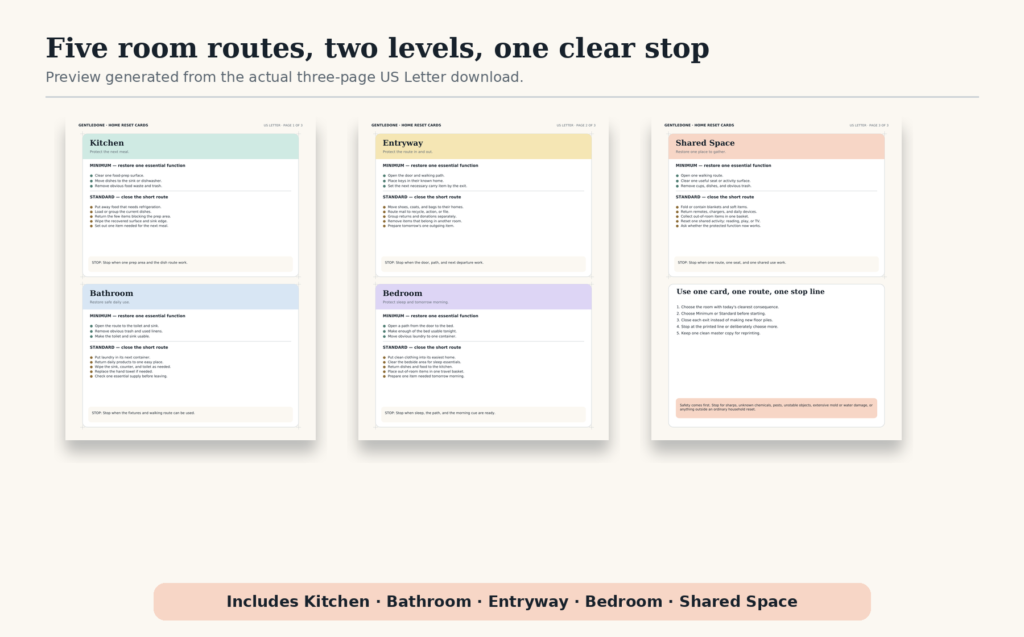Click the Bedroom card STOP line
The height and width of the screenshot is (637, 1024).
click(440, 413)
